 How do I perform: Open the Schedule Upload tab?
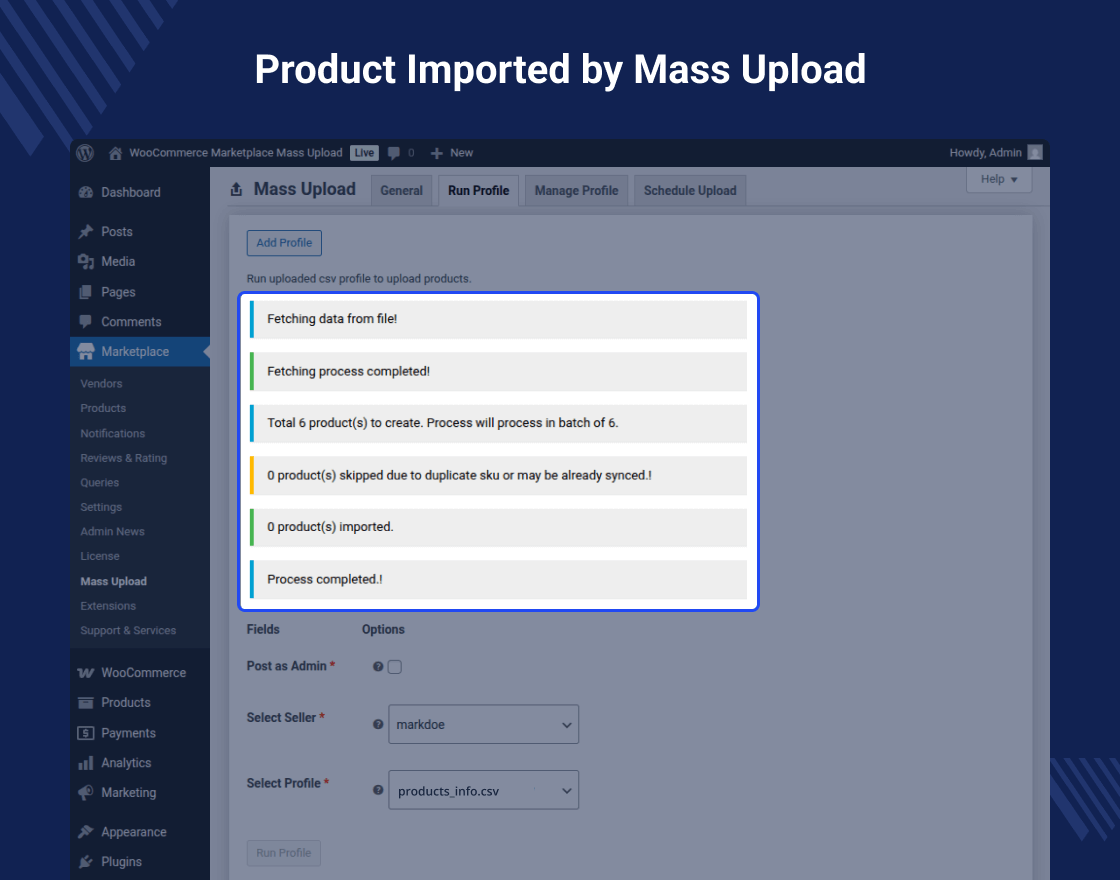690,191
